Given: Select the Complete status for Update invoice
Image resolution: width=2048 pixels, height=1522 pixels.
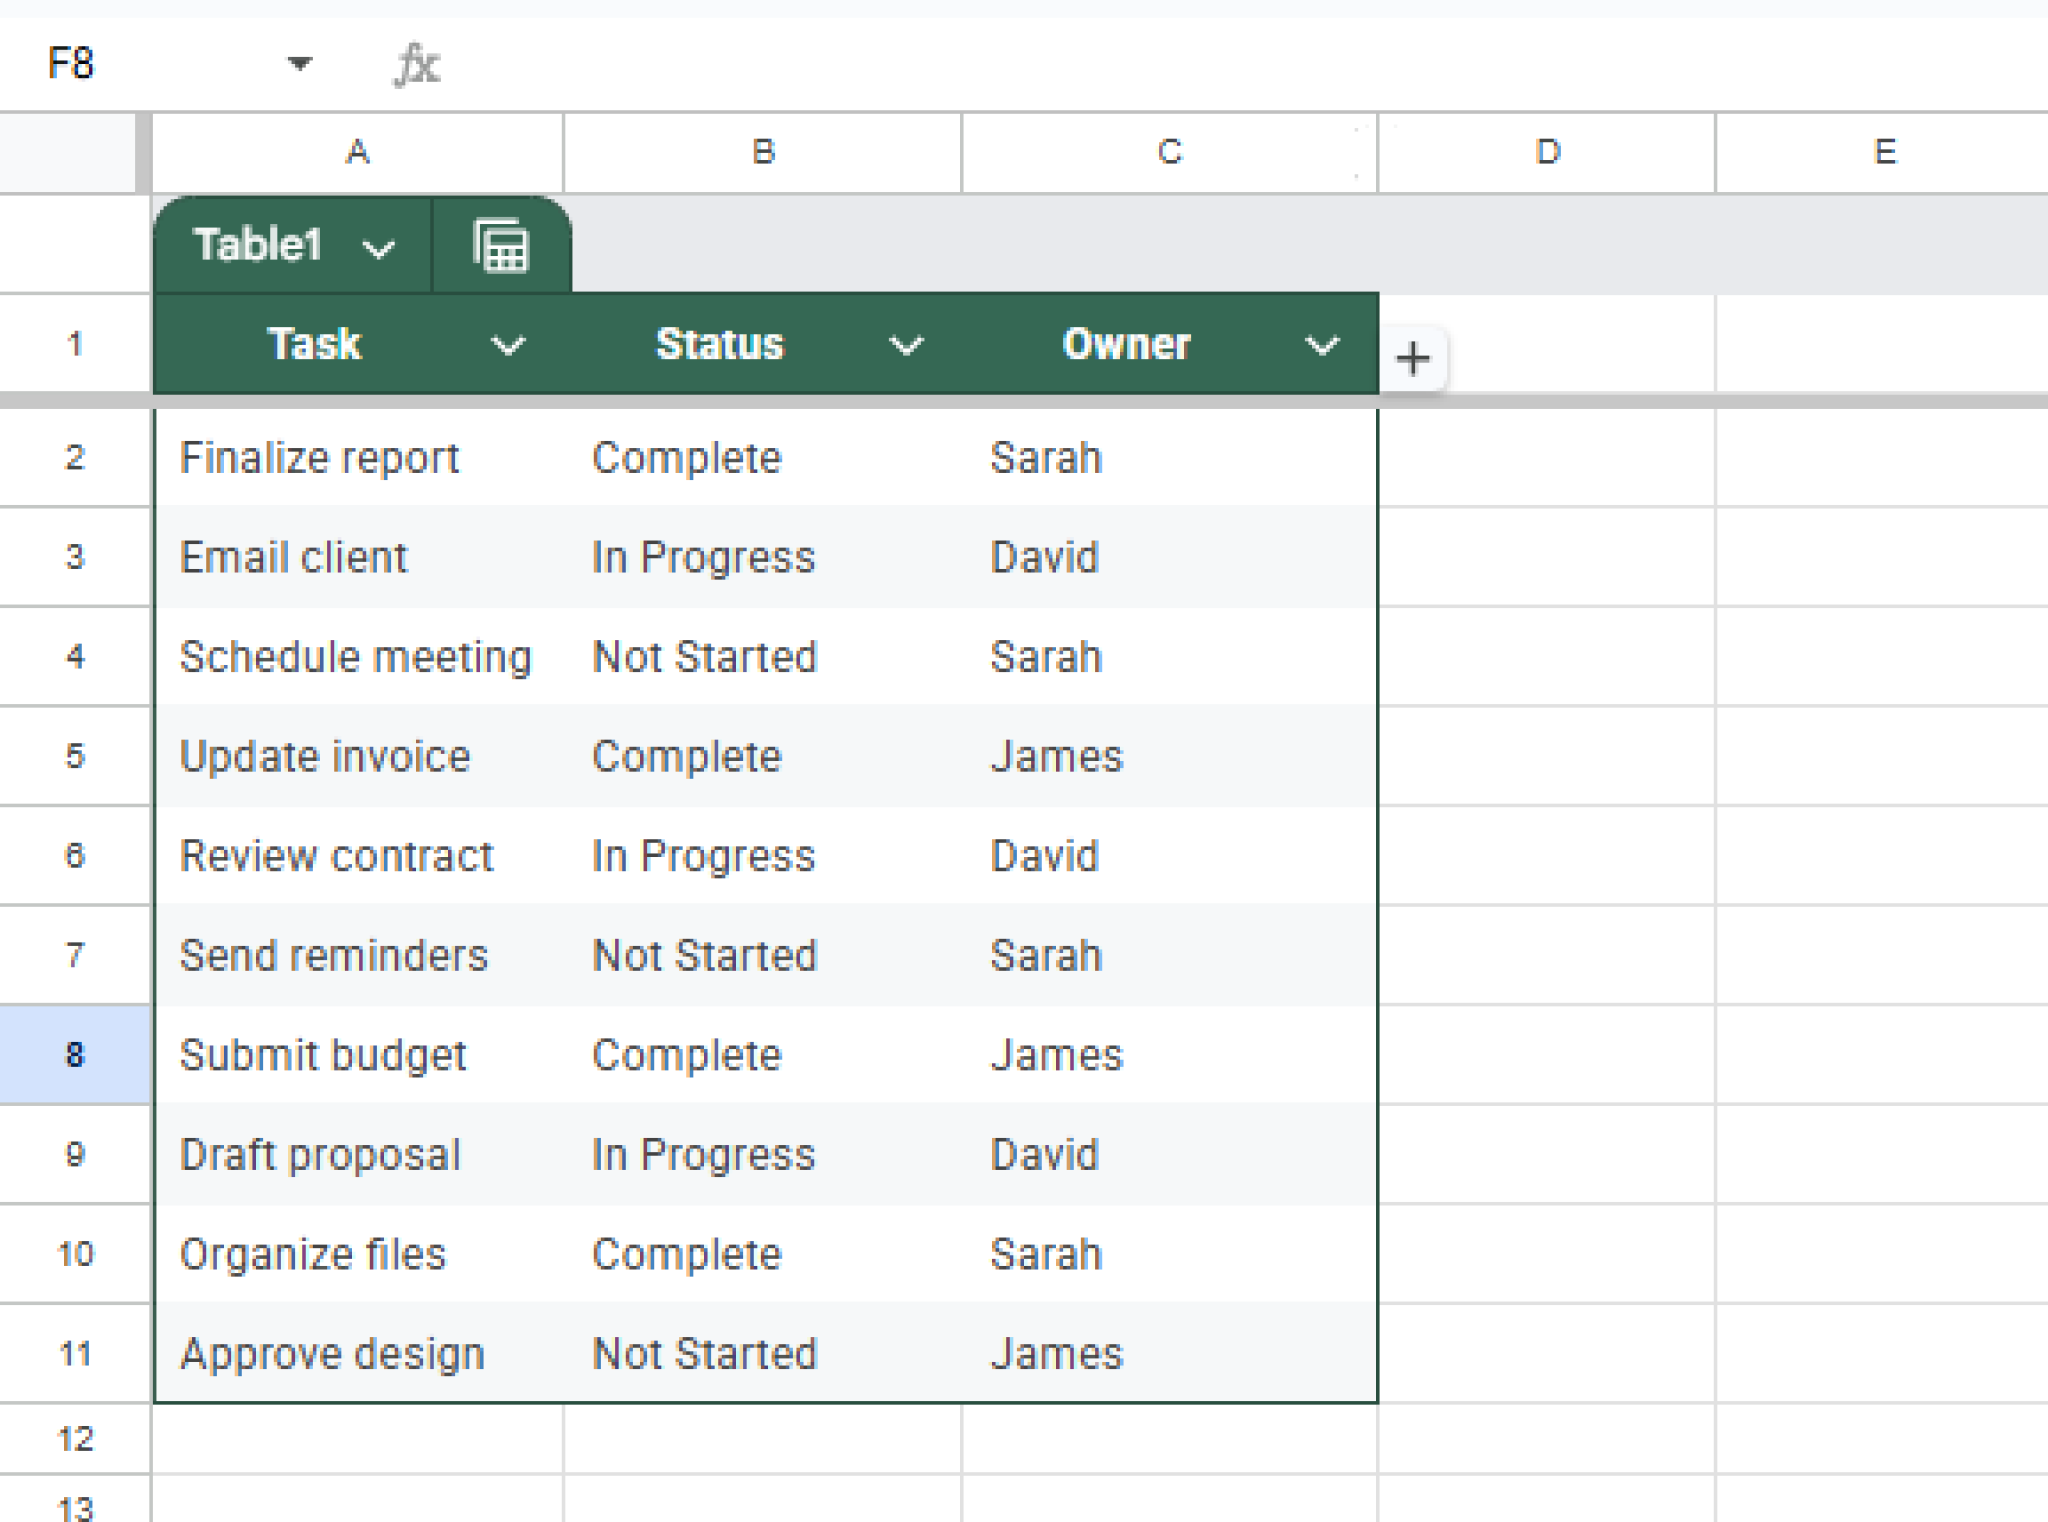Looking at the screenshot, I should tap(686, 756).
